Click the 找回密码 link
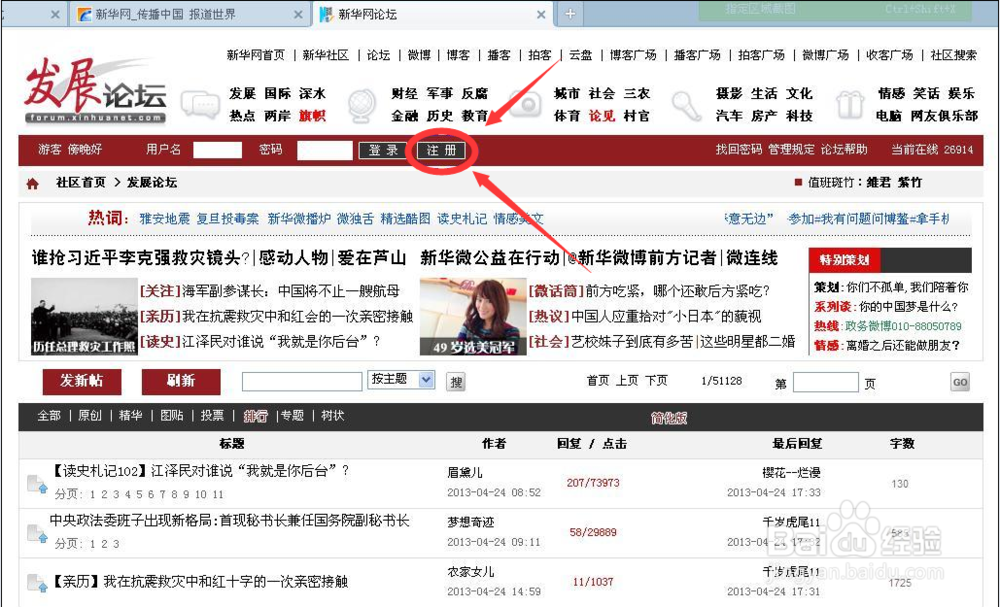Screen dimensions: 1000x607 (x=739, y=149)
